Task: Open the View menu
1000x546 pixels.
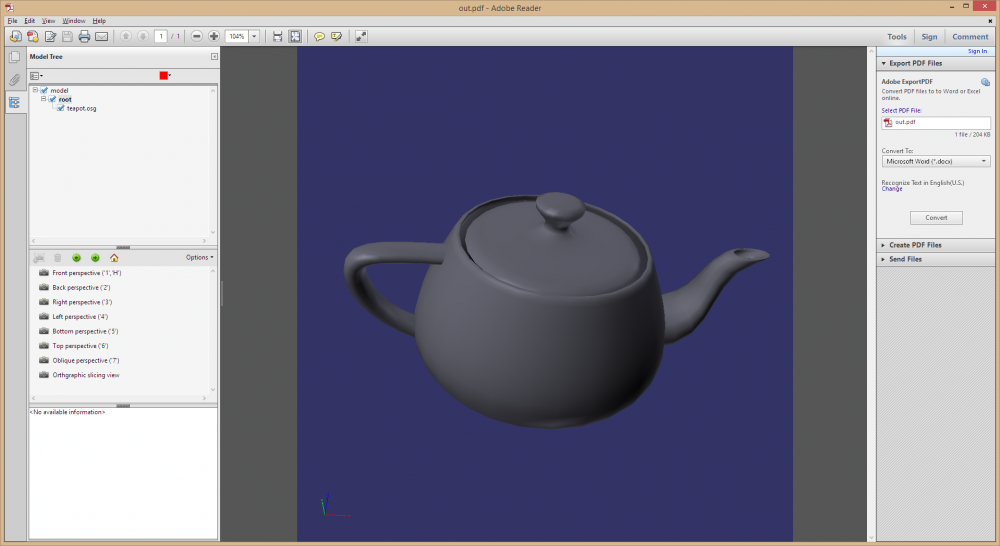Action: [48, 20]
